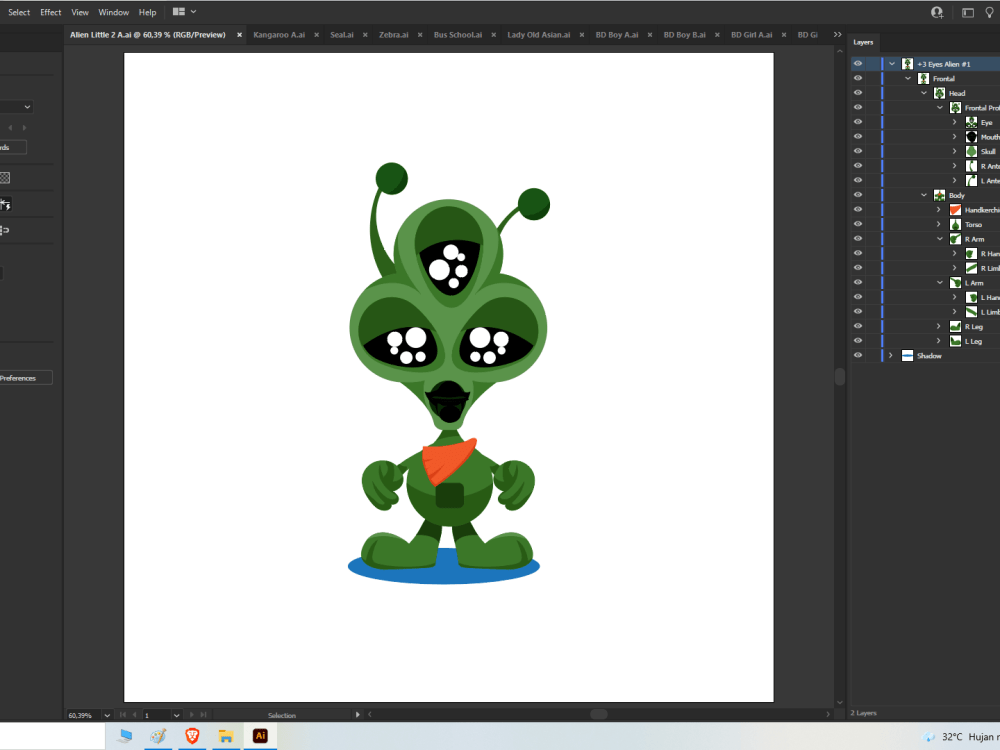Open the zoom level dropdown in status bar
The image size is (1000, 750).
tap(106, 715)
